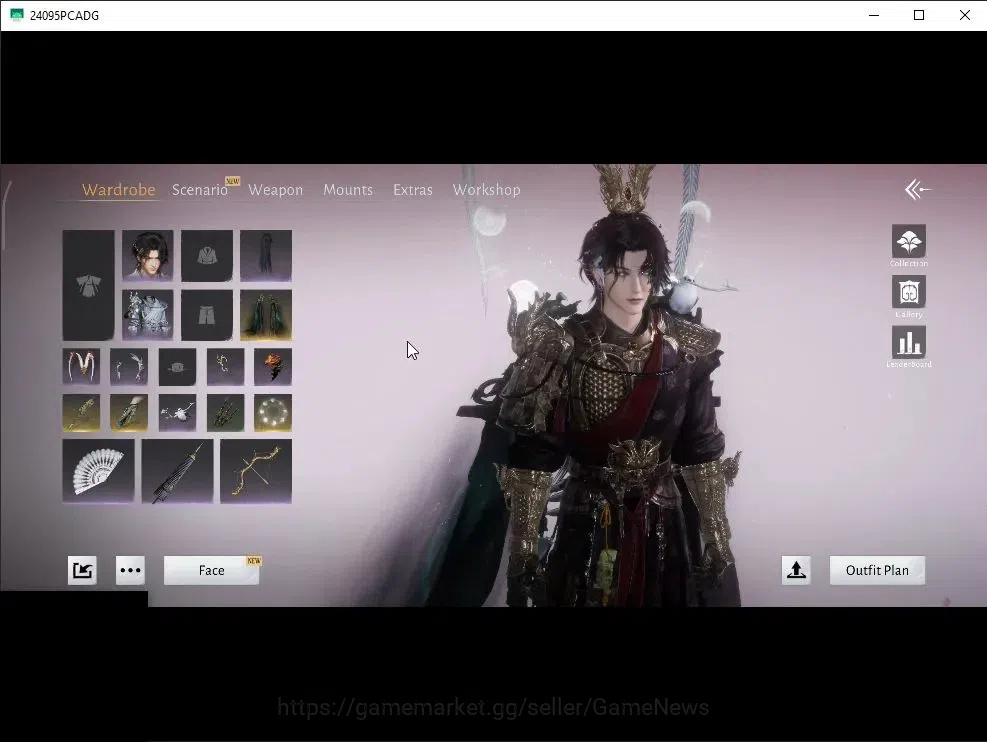Select the green dagger accessory slot
Viewport: 987px width, 742px height.
coord(81,413)
